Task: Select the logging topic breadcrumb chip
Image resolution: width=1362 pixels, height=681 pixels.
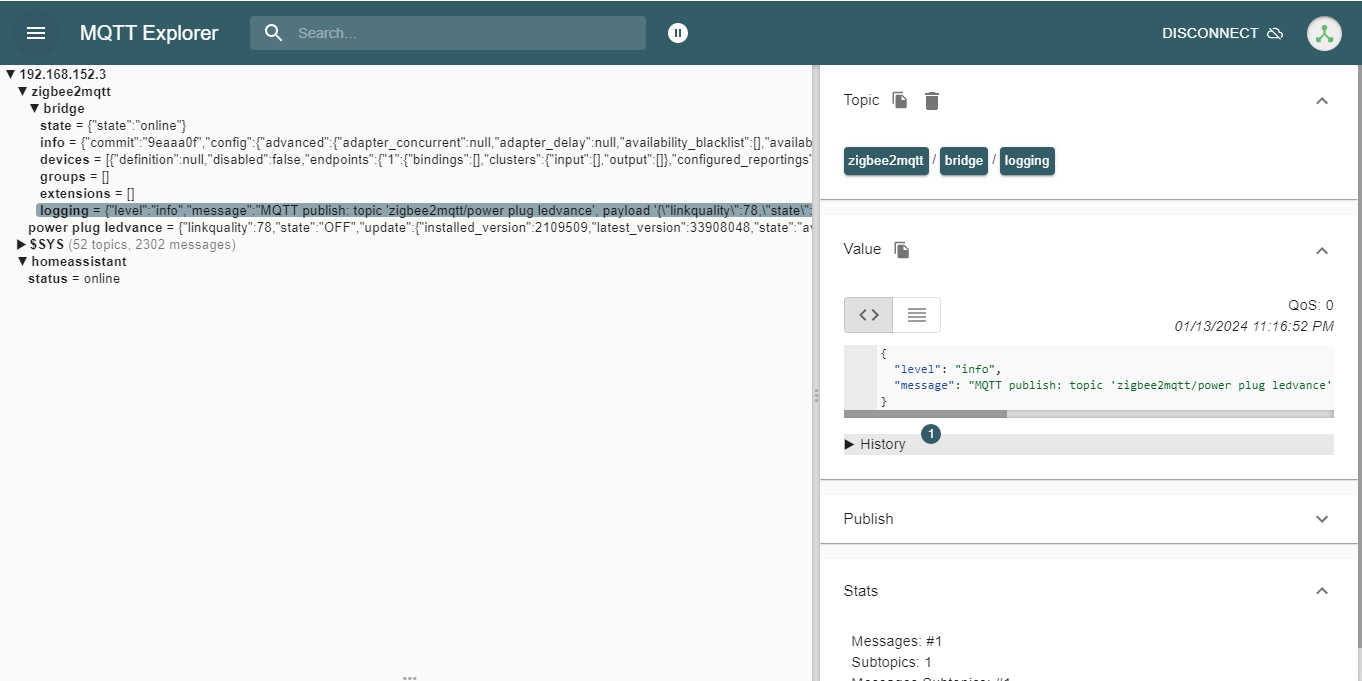Action: pyautogui.click(x=1027, y=161)
